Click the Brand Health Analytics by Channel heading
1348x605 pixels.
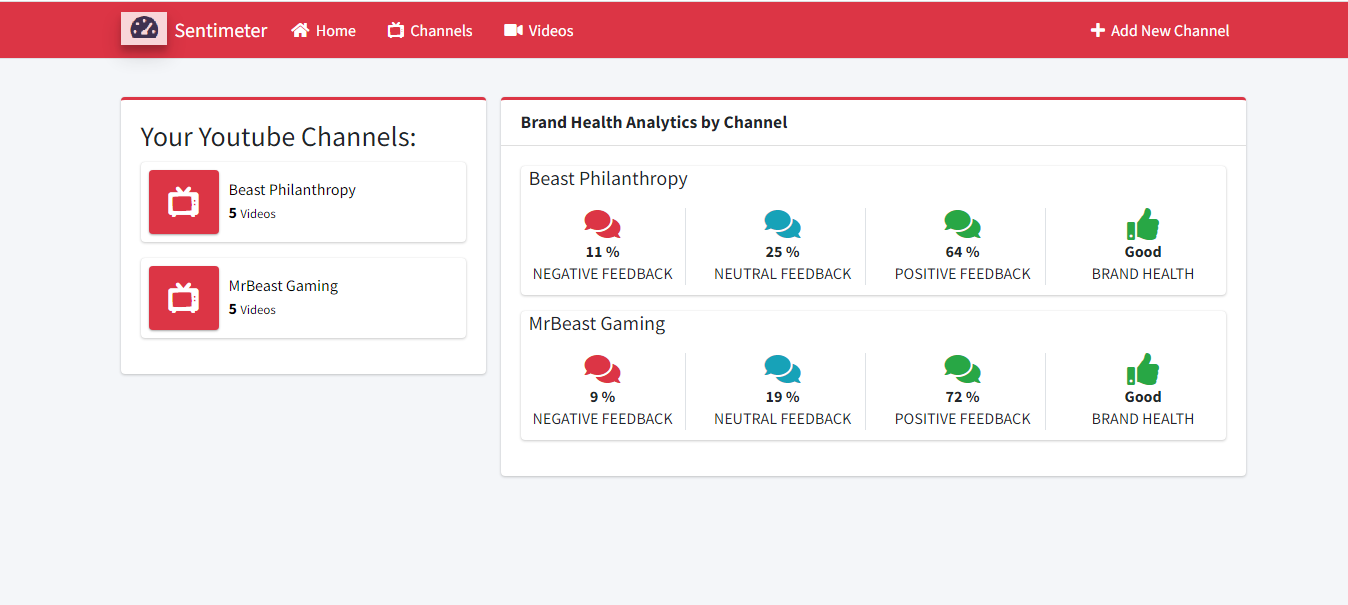click(654, 122)
